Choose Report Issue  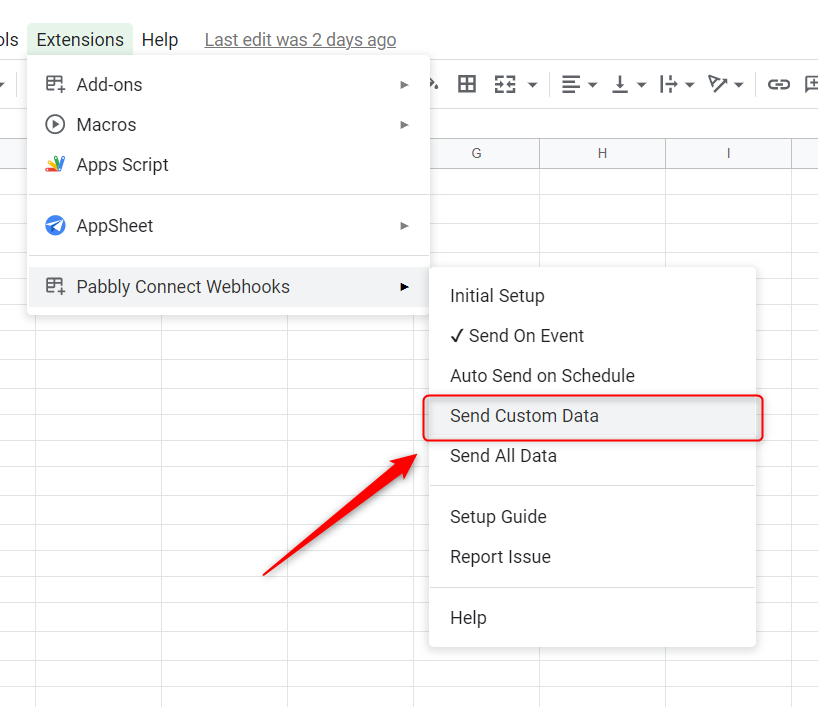[x=593, y=557]
